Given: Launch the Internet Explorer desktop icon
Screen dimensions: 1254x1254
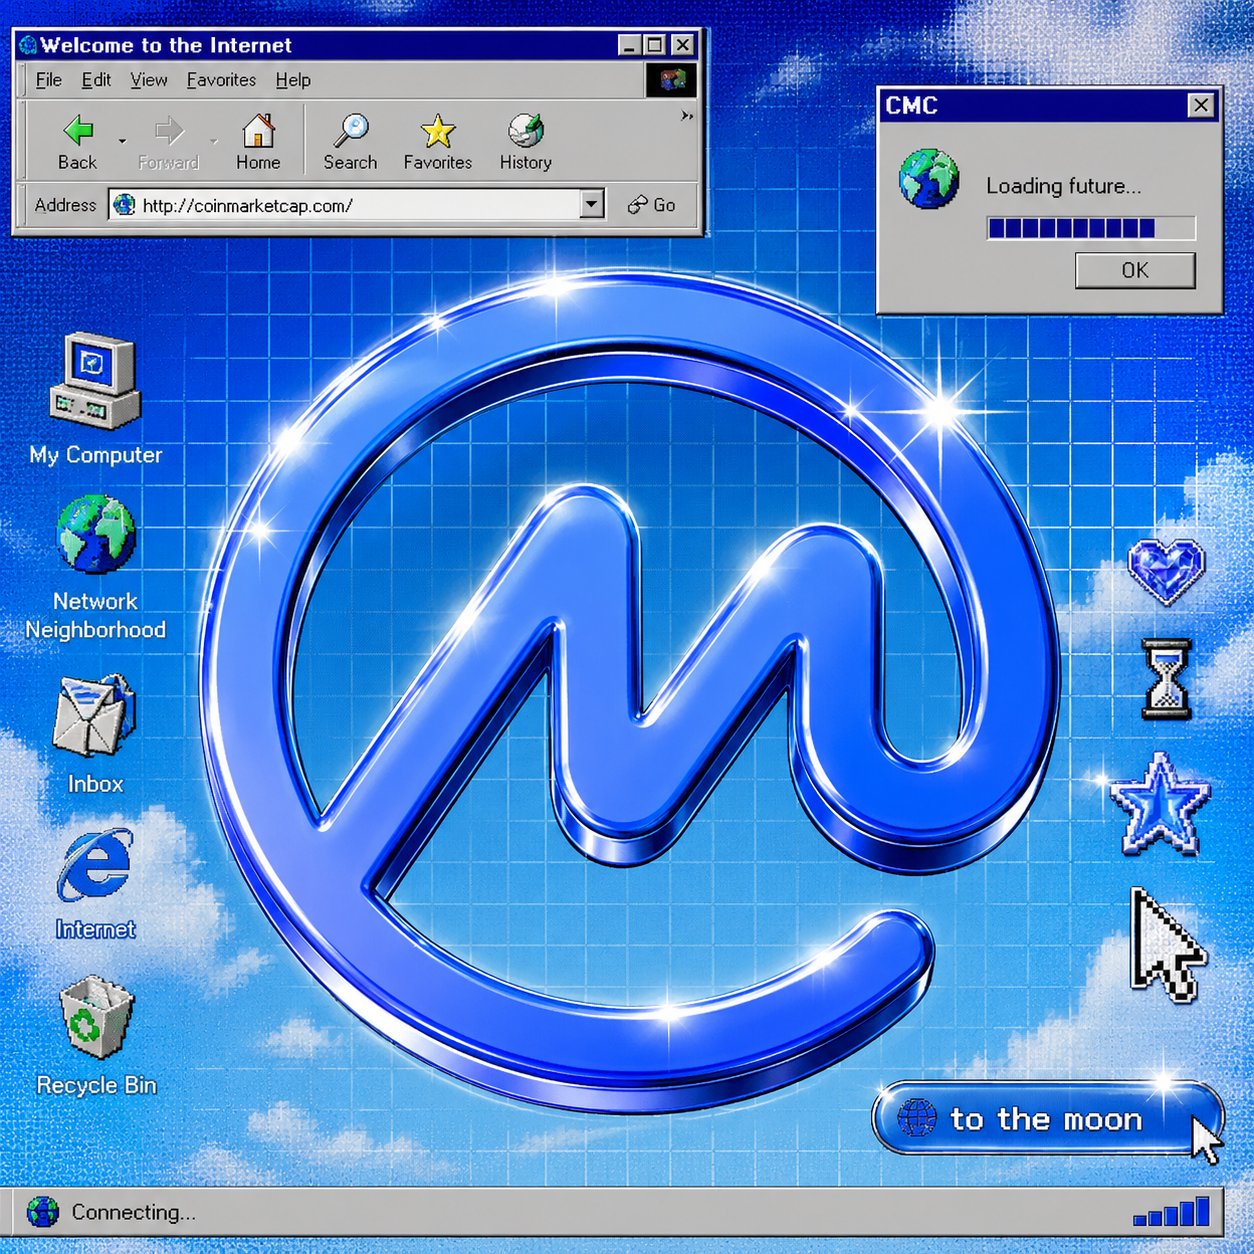Looking at the screenshot, I should click(x=95, y=865).
